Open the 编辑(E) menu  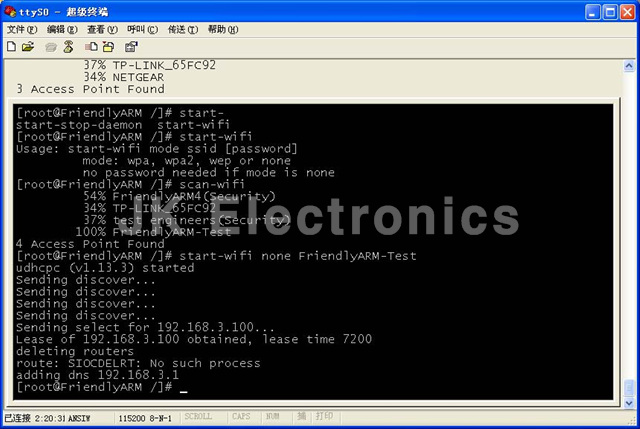click(62, 29)
